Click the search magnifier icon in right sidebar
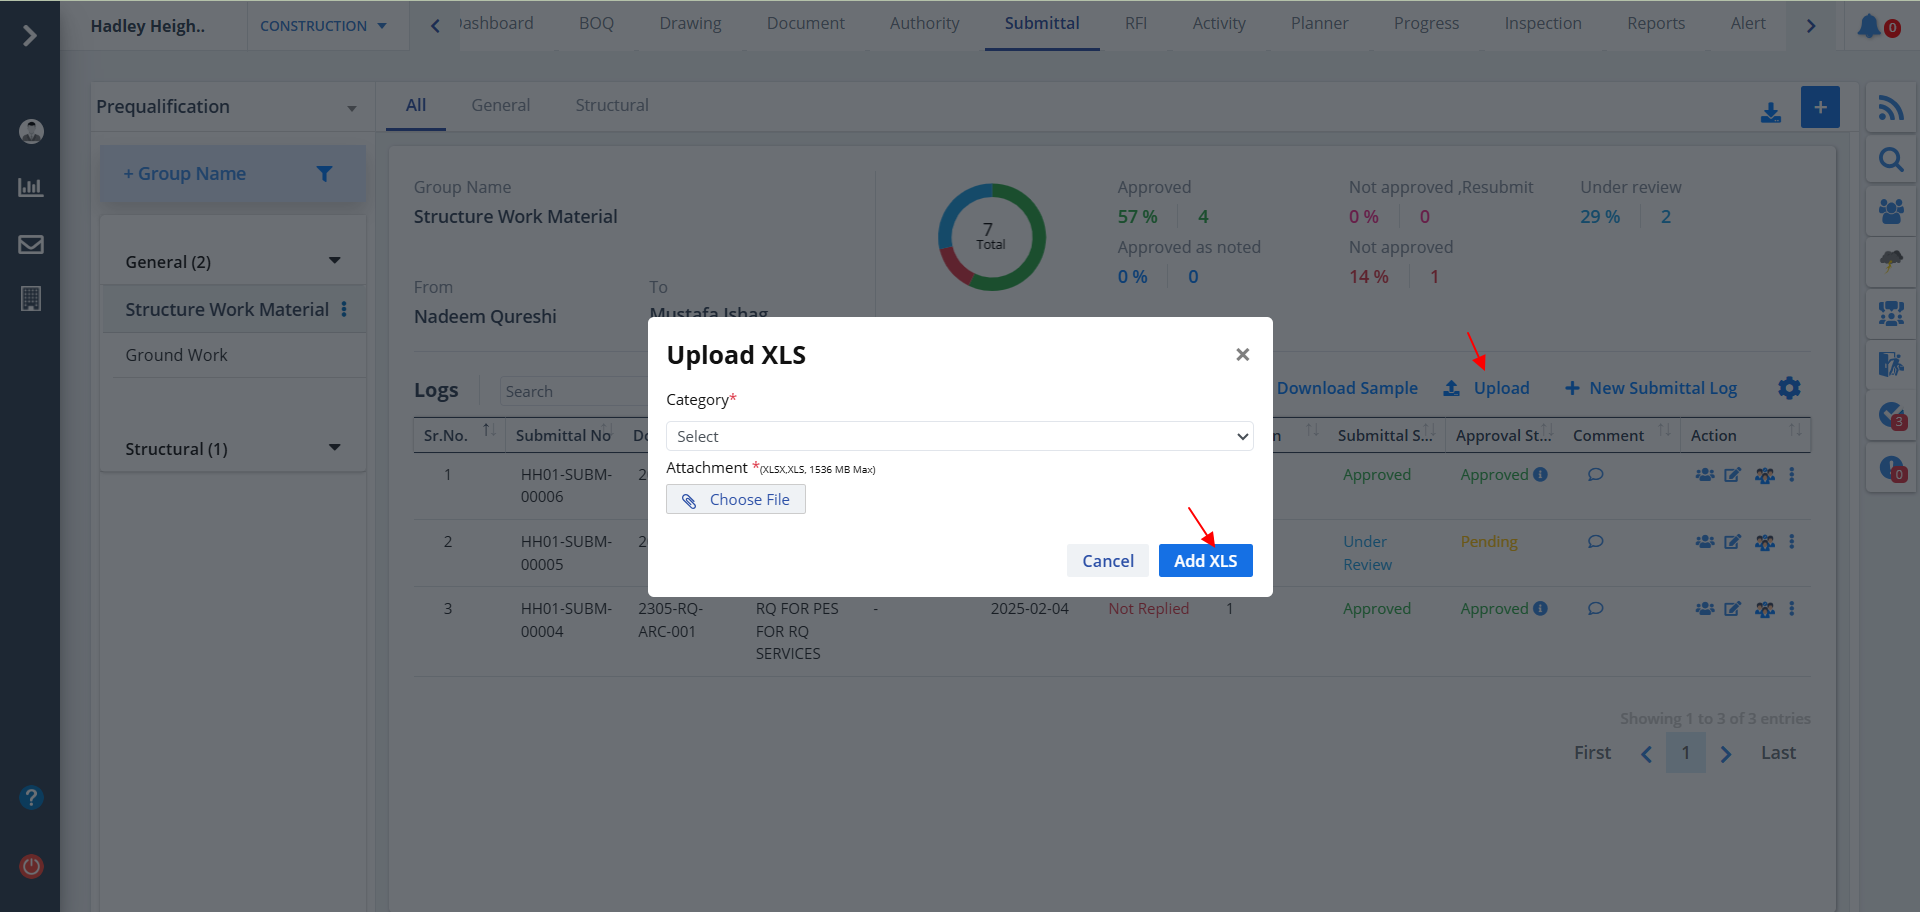 (1890, 160)
